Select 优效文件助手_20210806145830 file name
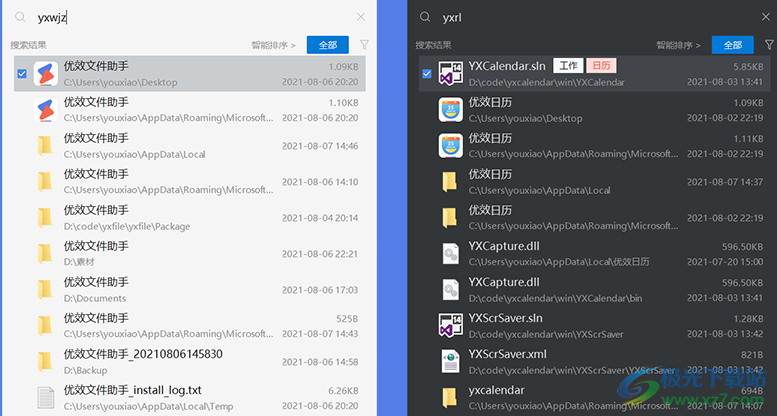Viewport: 777px width, 416px height. 143,354
